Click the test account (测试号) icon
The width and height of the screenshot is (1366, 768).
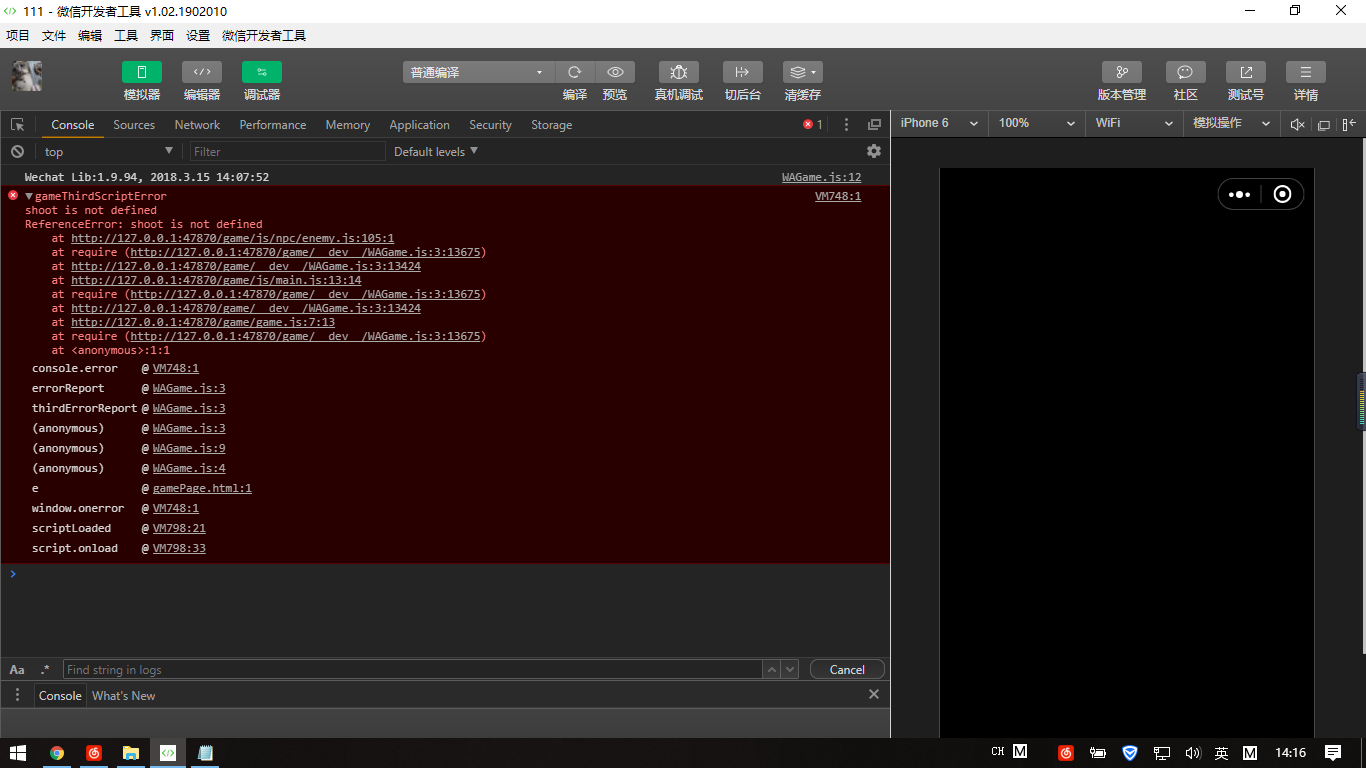(1246, 72)
